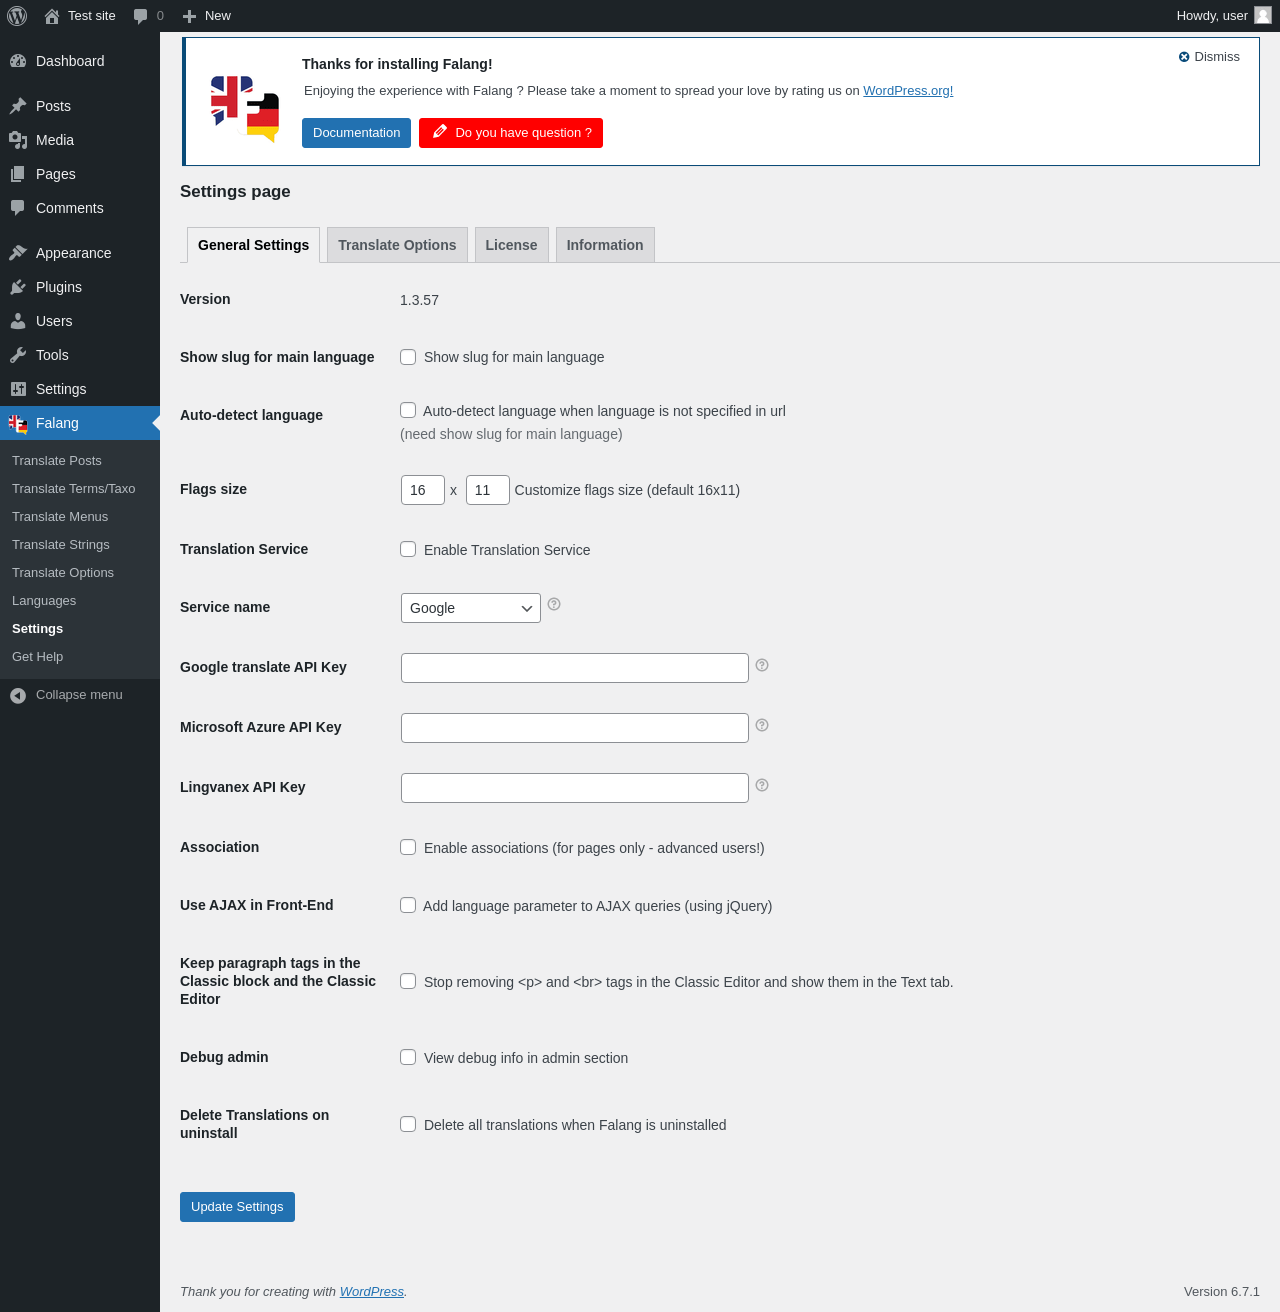Click the plus icon next to New
Image resolution: width=1280 pixels, height=1312 pixels.
tap(189, 16)
